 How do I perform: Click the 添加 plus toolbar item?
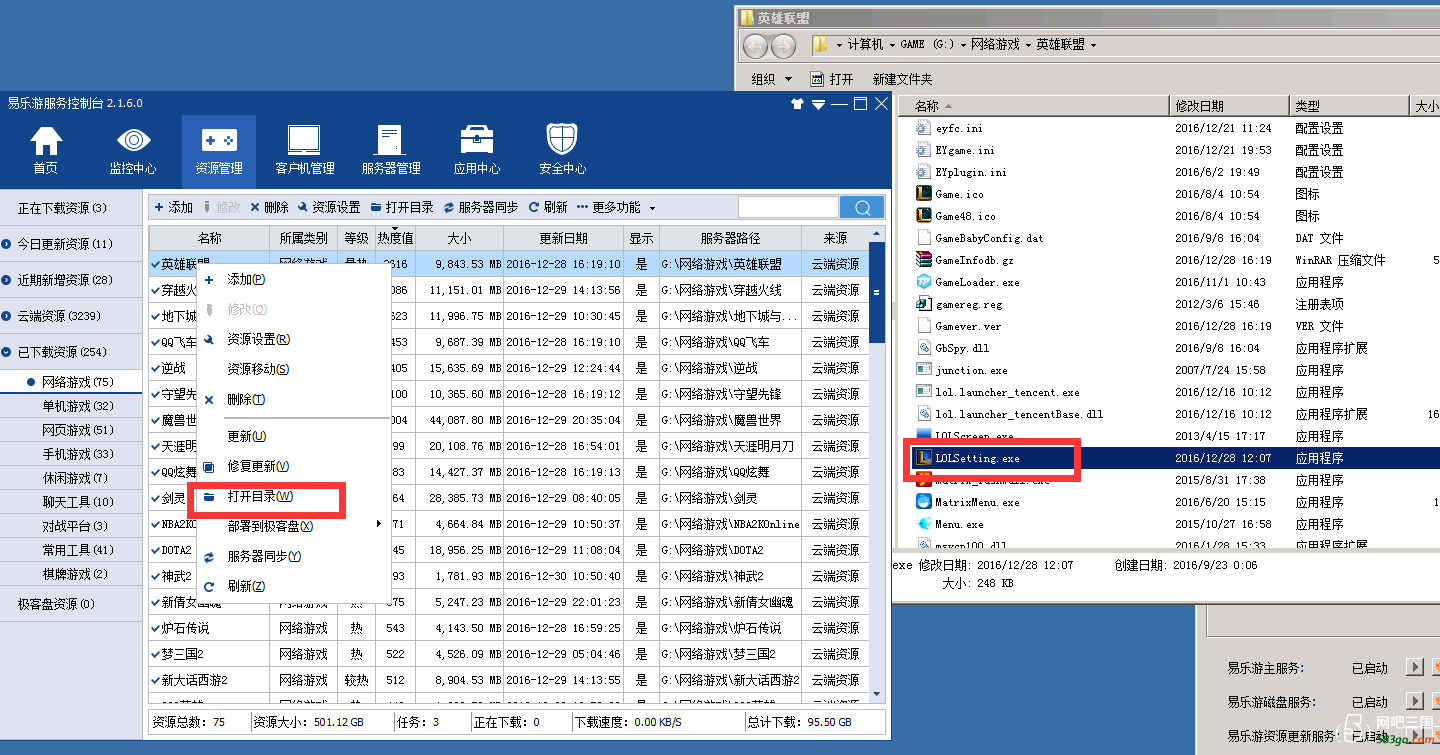(x=174, y=207)
